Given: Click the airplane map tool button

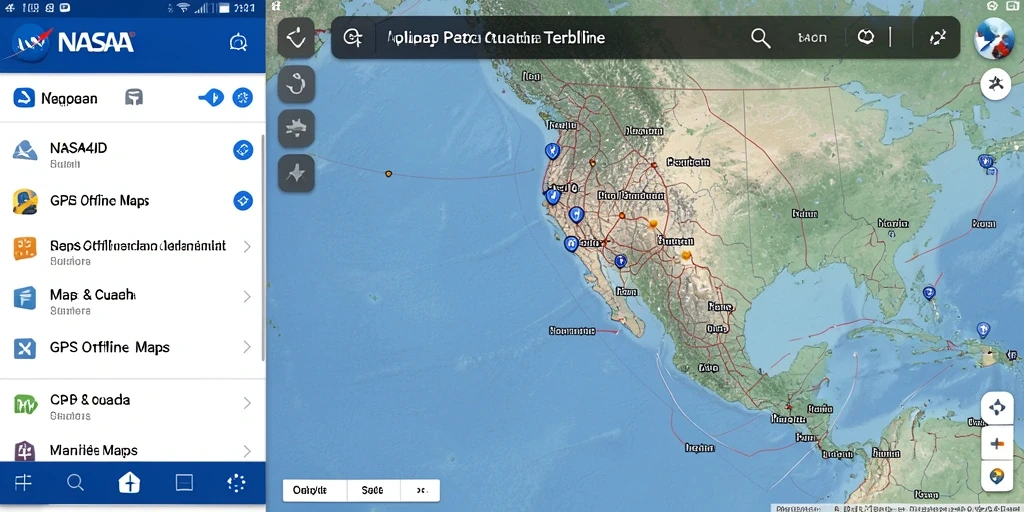Looking at the screenshot, I should [296, 173].
